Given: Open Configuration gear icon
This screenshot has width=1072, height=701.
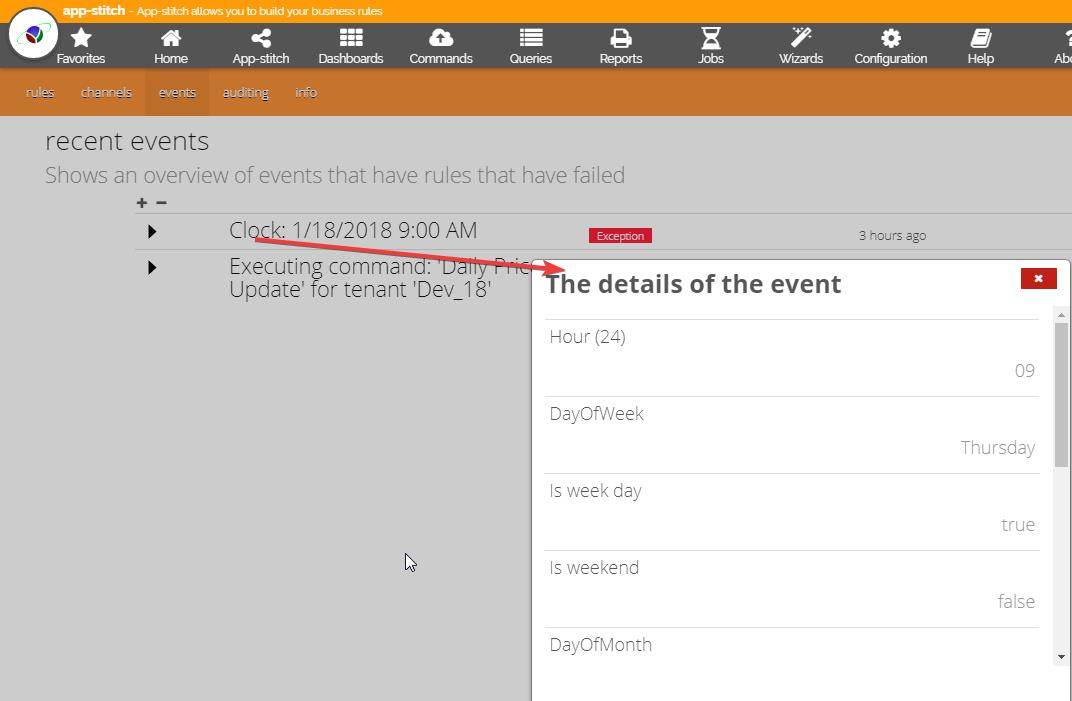Looking at the screenshot, I should tap(891, 39).
